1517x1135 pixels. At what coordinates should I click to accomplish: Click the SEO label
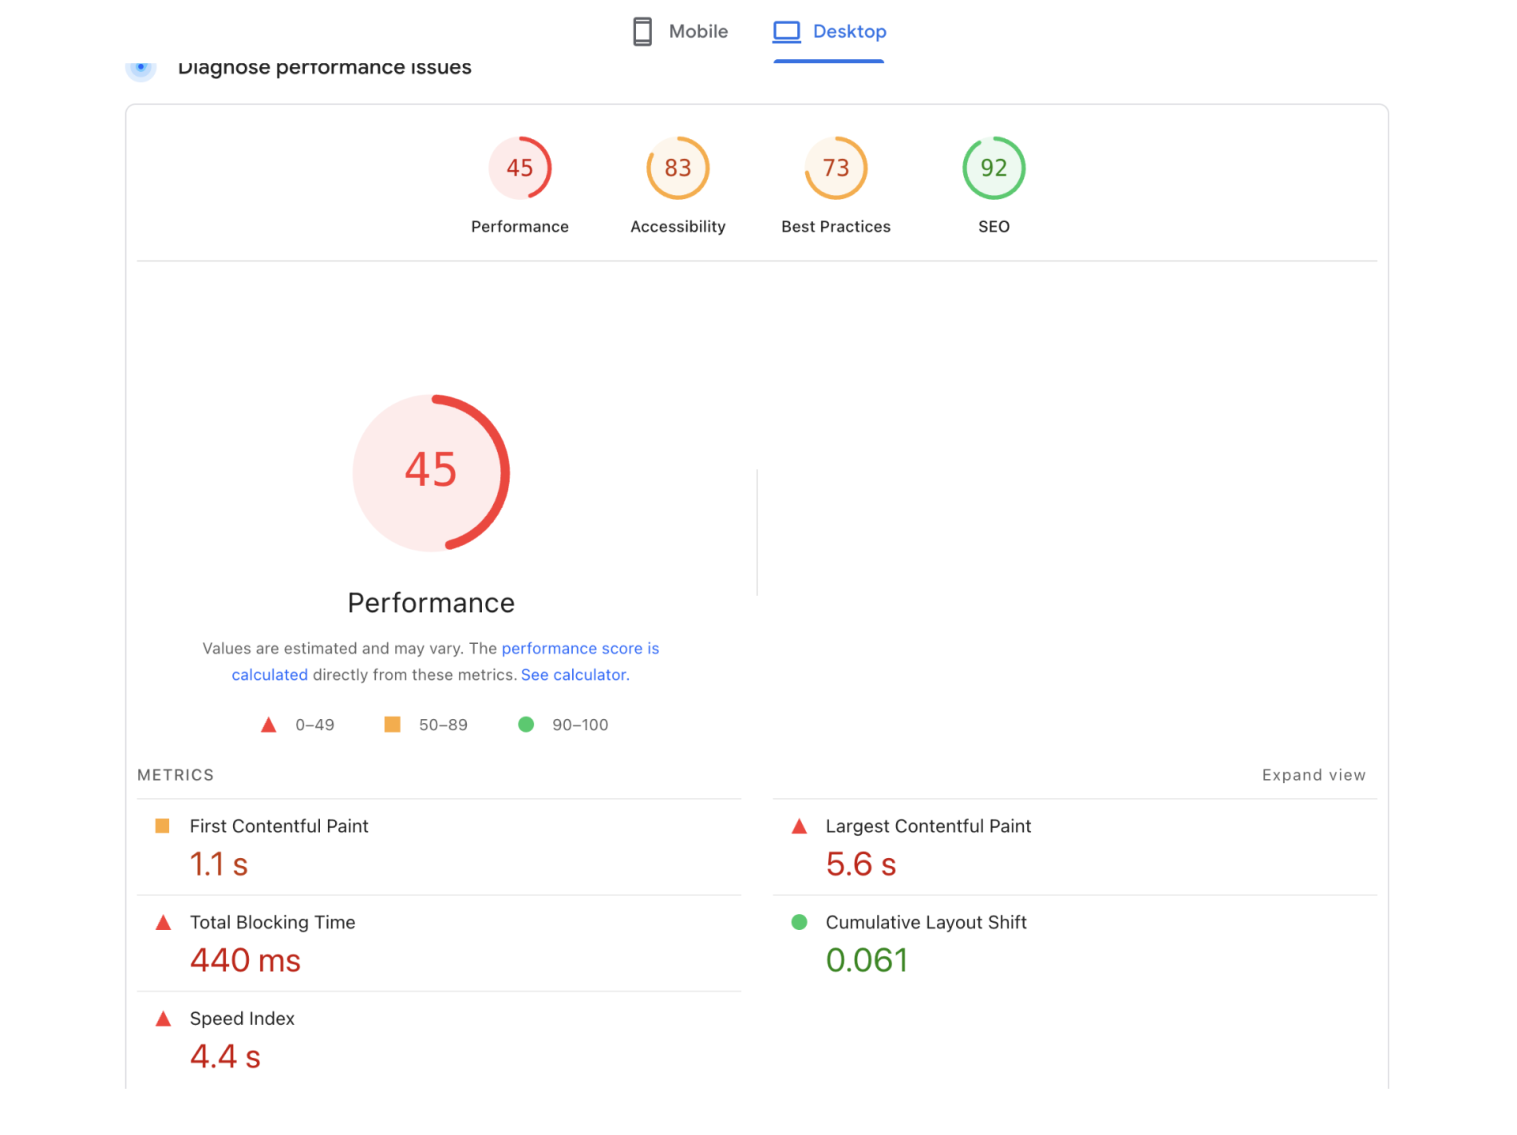tap(994, 227)
